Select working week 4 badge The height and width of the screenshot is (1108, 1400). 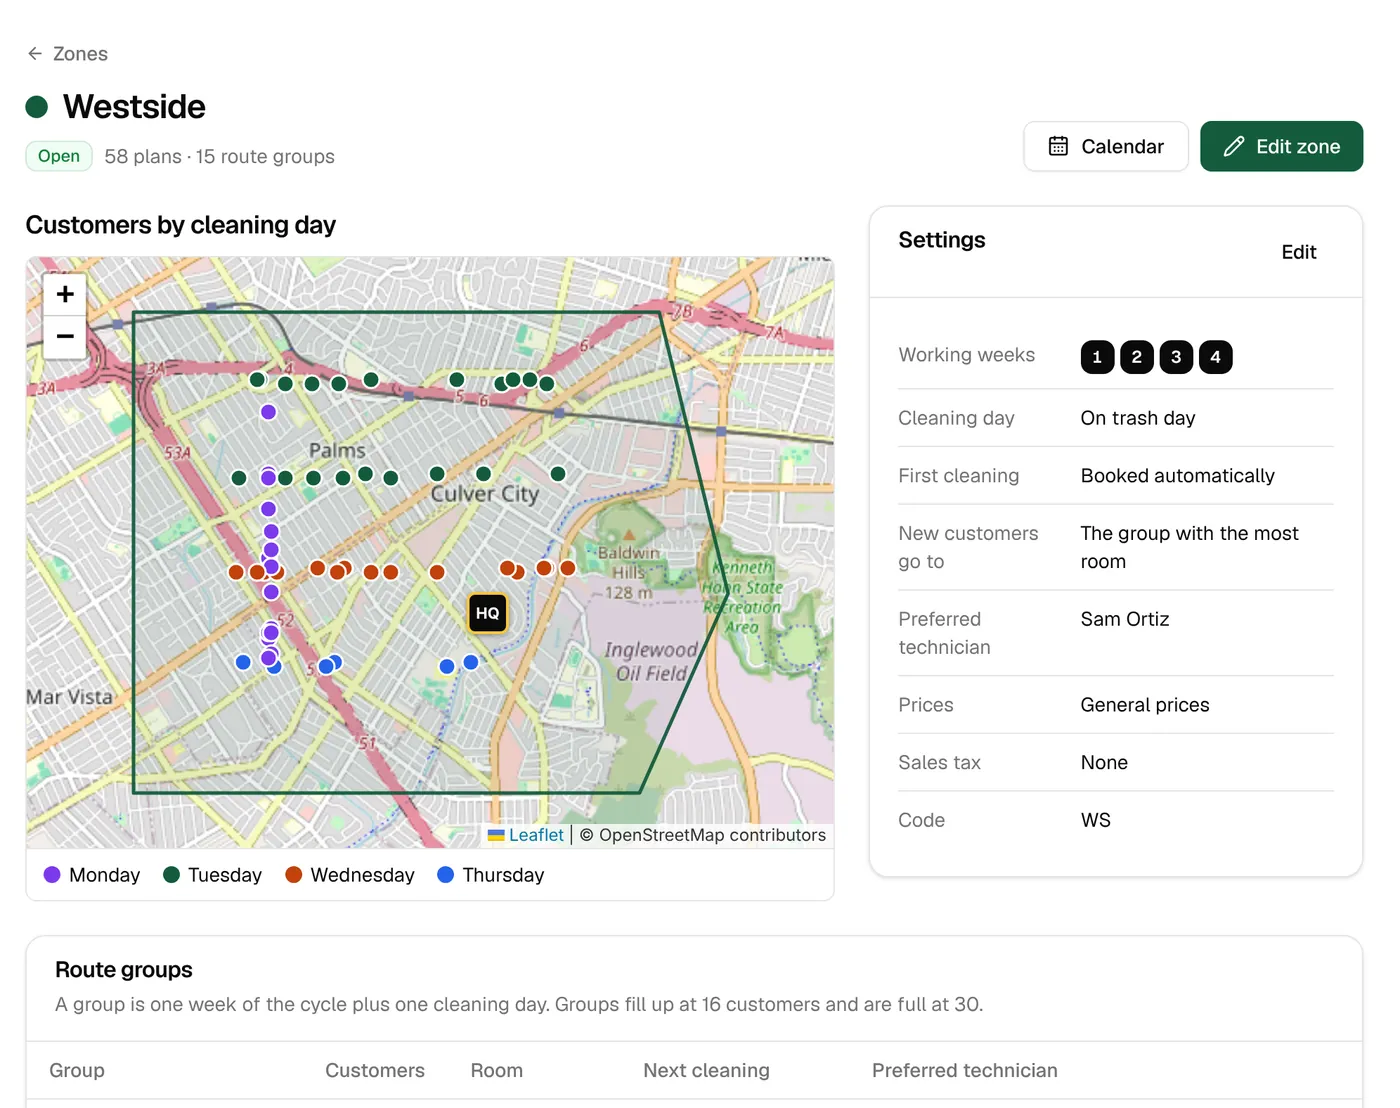coord(1215,357)
